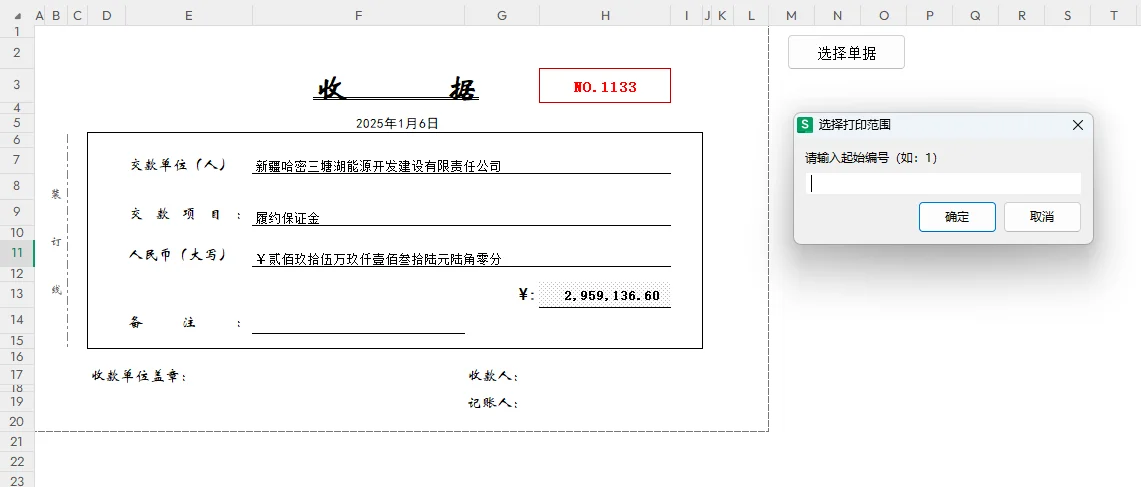Select row header 17
The height and width of the screenshot is (487, 1141).
pos(17,375)
